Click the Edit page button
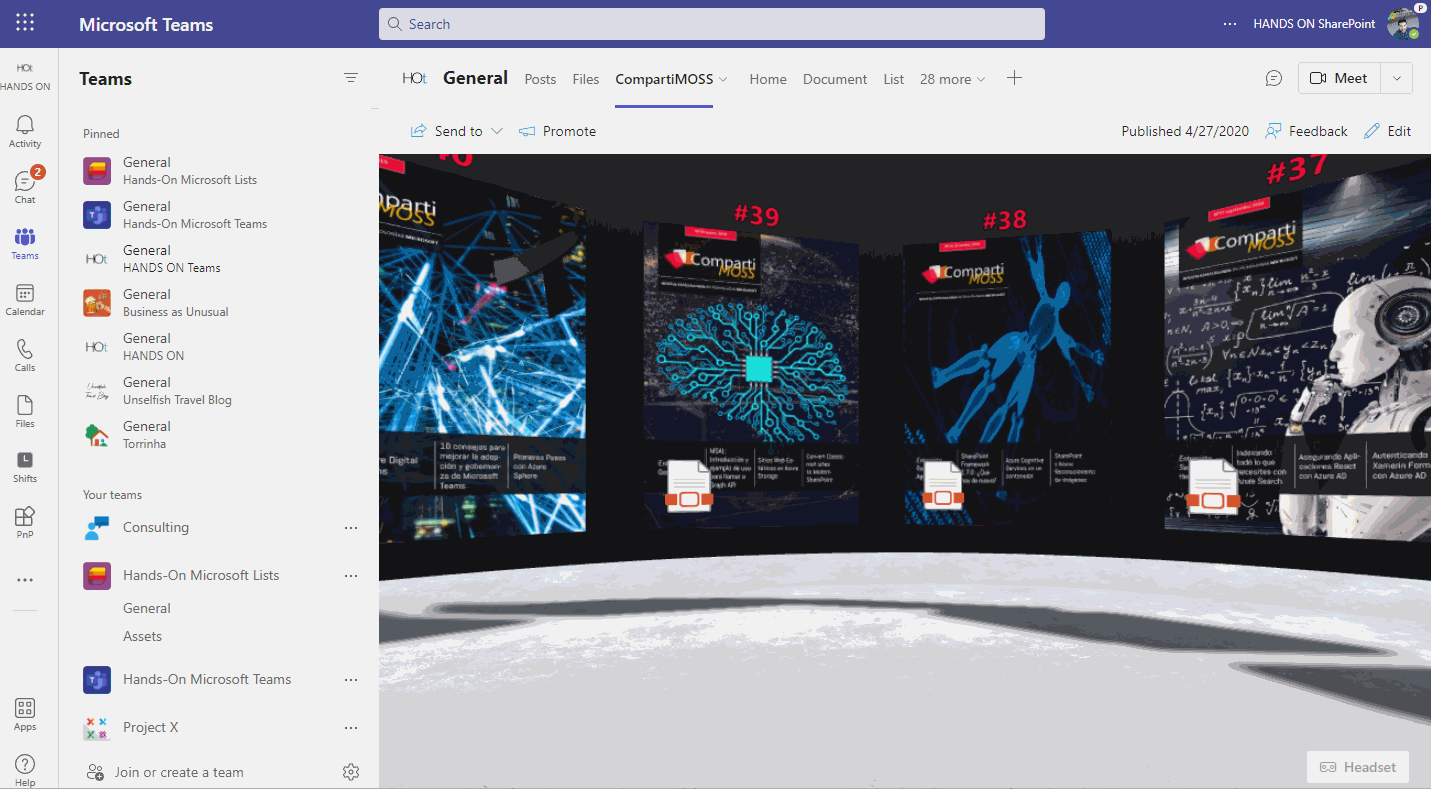 click(1388, 131)
